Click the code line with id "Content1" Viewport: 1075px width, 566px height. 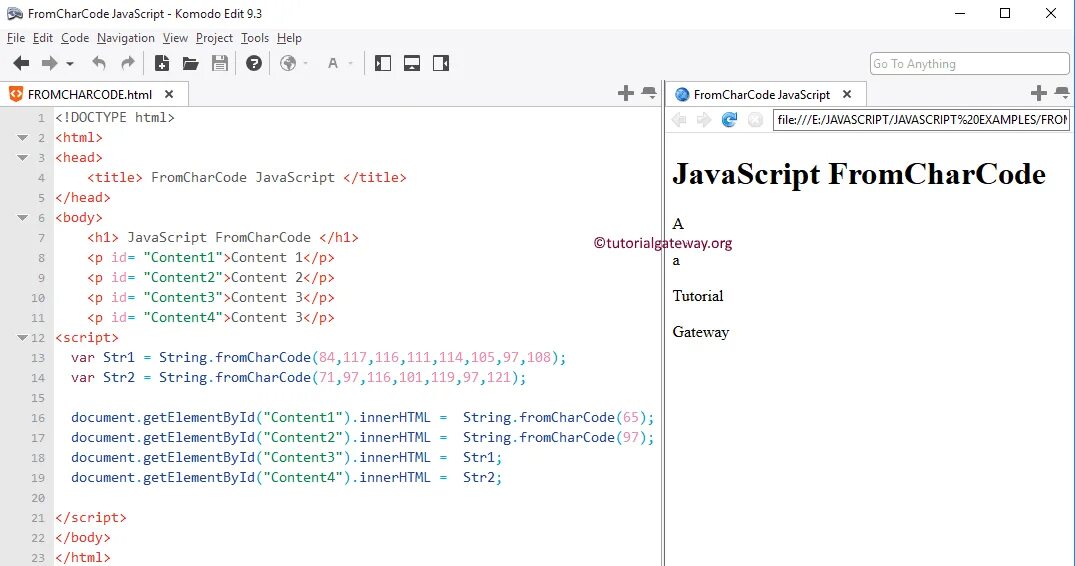pos(211,258)
